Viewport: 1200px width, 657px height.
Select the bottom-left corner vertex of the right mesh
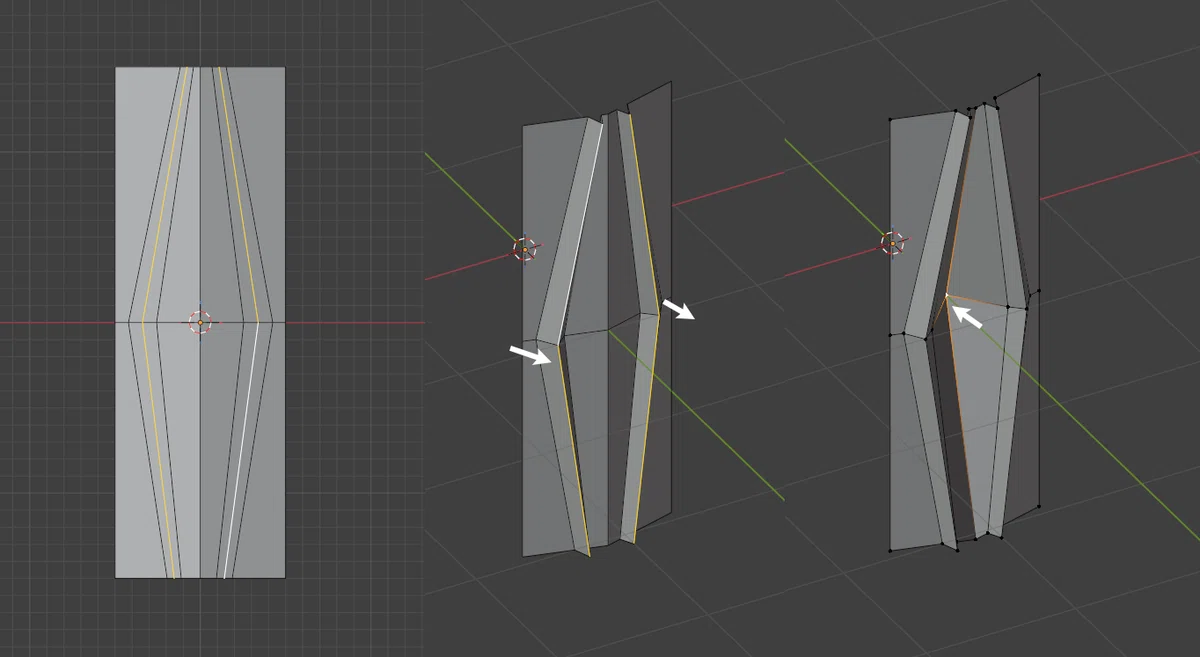(890, 550)
